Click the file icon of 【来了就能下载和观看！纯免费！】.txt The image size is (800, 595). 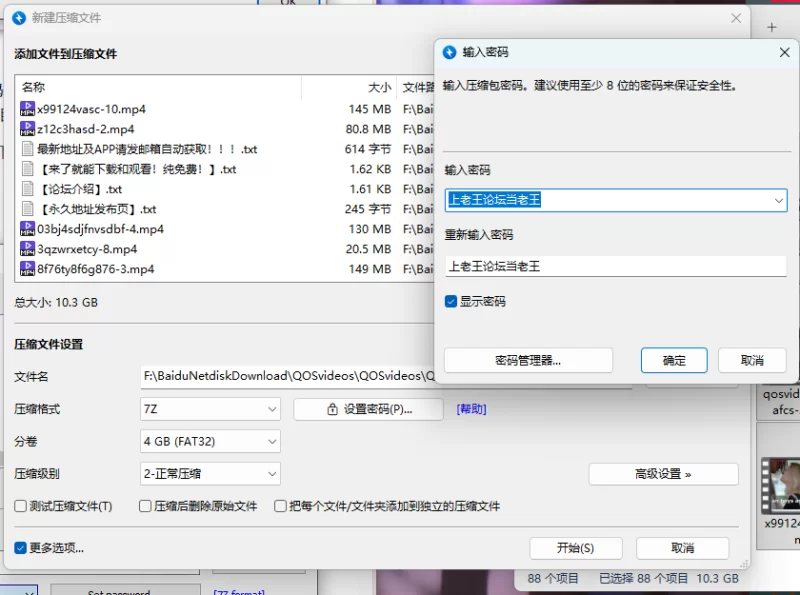click(28, 169)
